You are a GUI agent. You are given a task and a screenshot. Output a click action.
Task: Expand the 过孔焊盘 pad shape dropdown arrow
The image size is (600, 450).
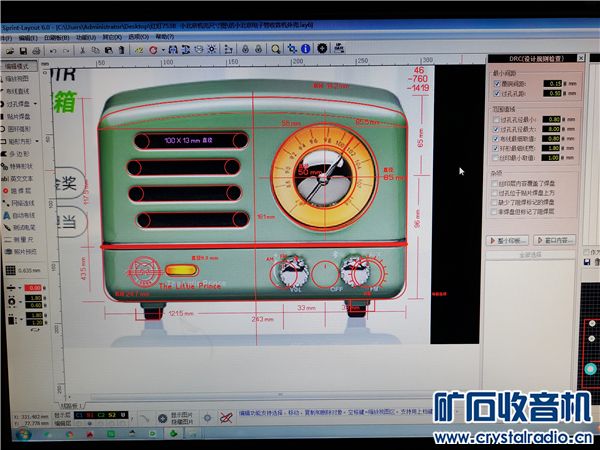(x=36, y=104)
